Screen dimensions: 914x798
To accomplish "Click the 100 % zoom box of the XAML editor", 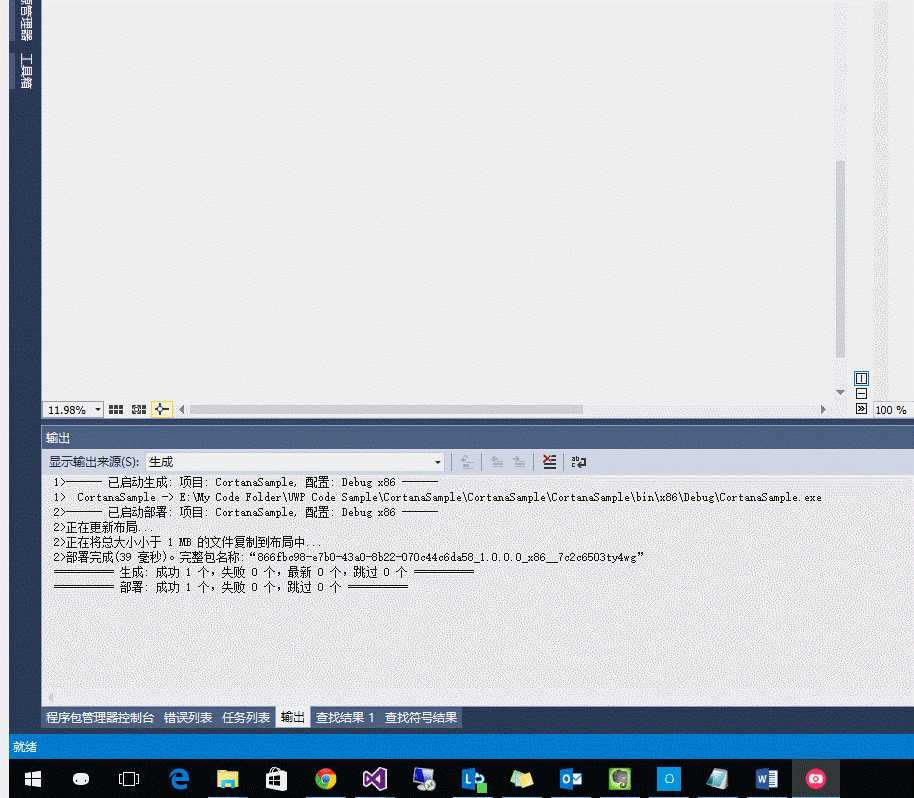I will click(892, 410).
